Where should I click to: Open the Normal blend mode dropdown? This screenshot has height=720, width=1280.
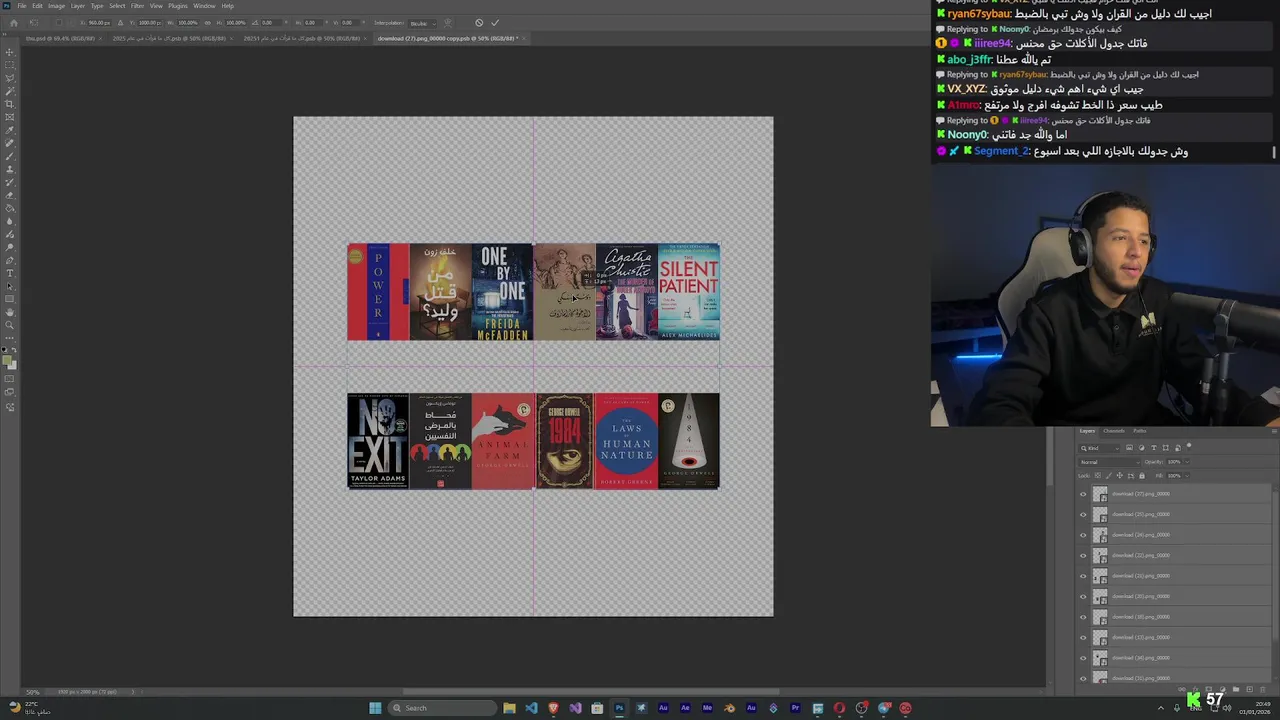[x=1110, y=462]
